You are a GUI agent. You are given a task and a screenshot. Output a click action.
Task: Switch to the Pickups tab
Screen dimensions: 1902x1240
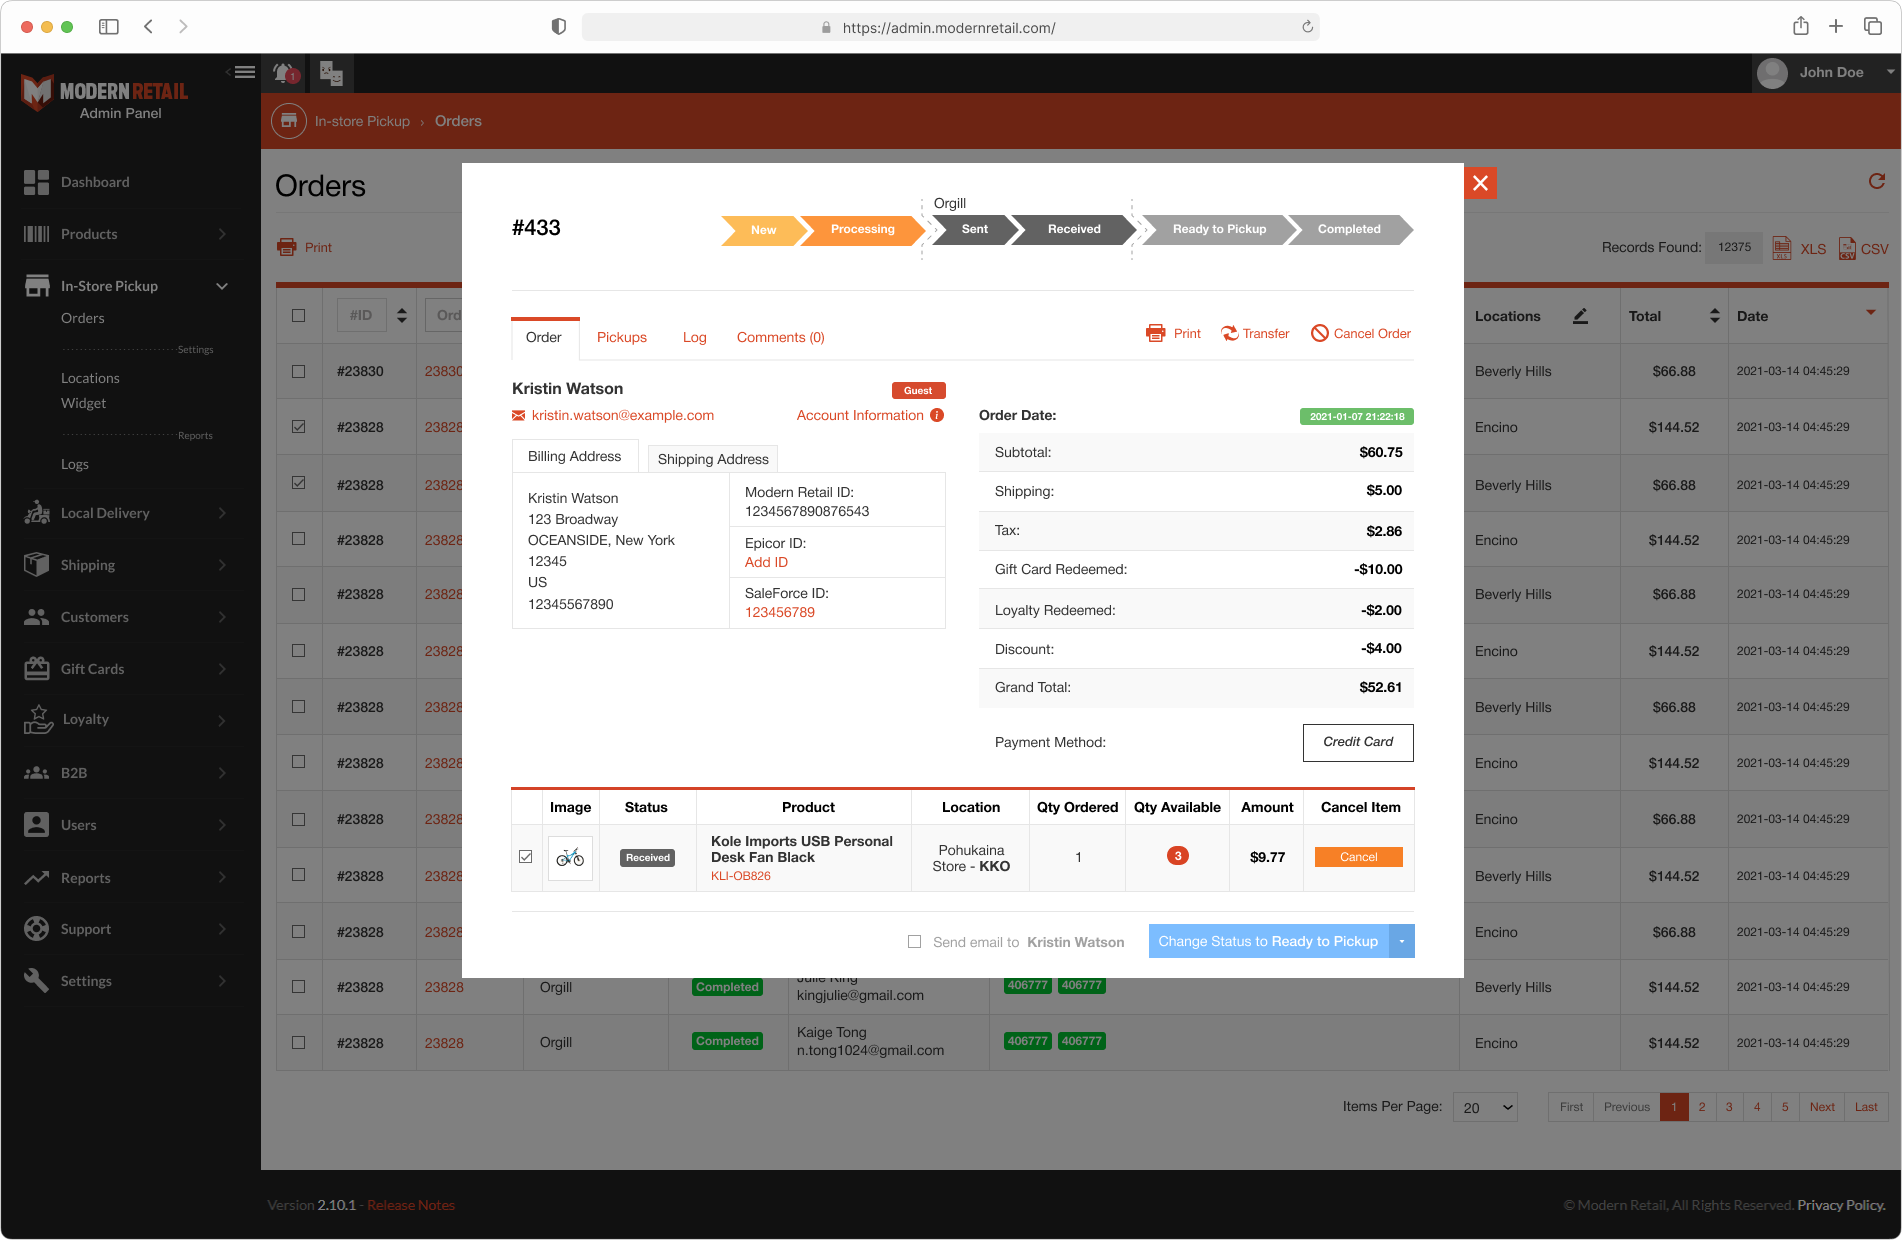coord(621,338)
